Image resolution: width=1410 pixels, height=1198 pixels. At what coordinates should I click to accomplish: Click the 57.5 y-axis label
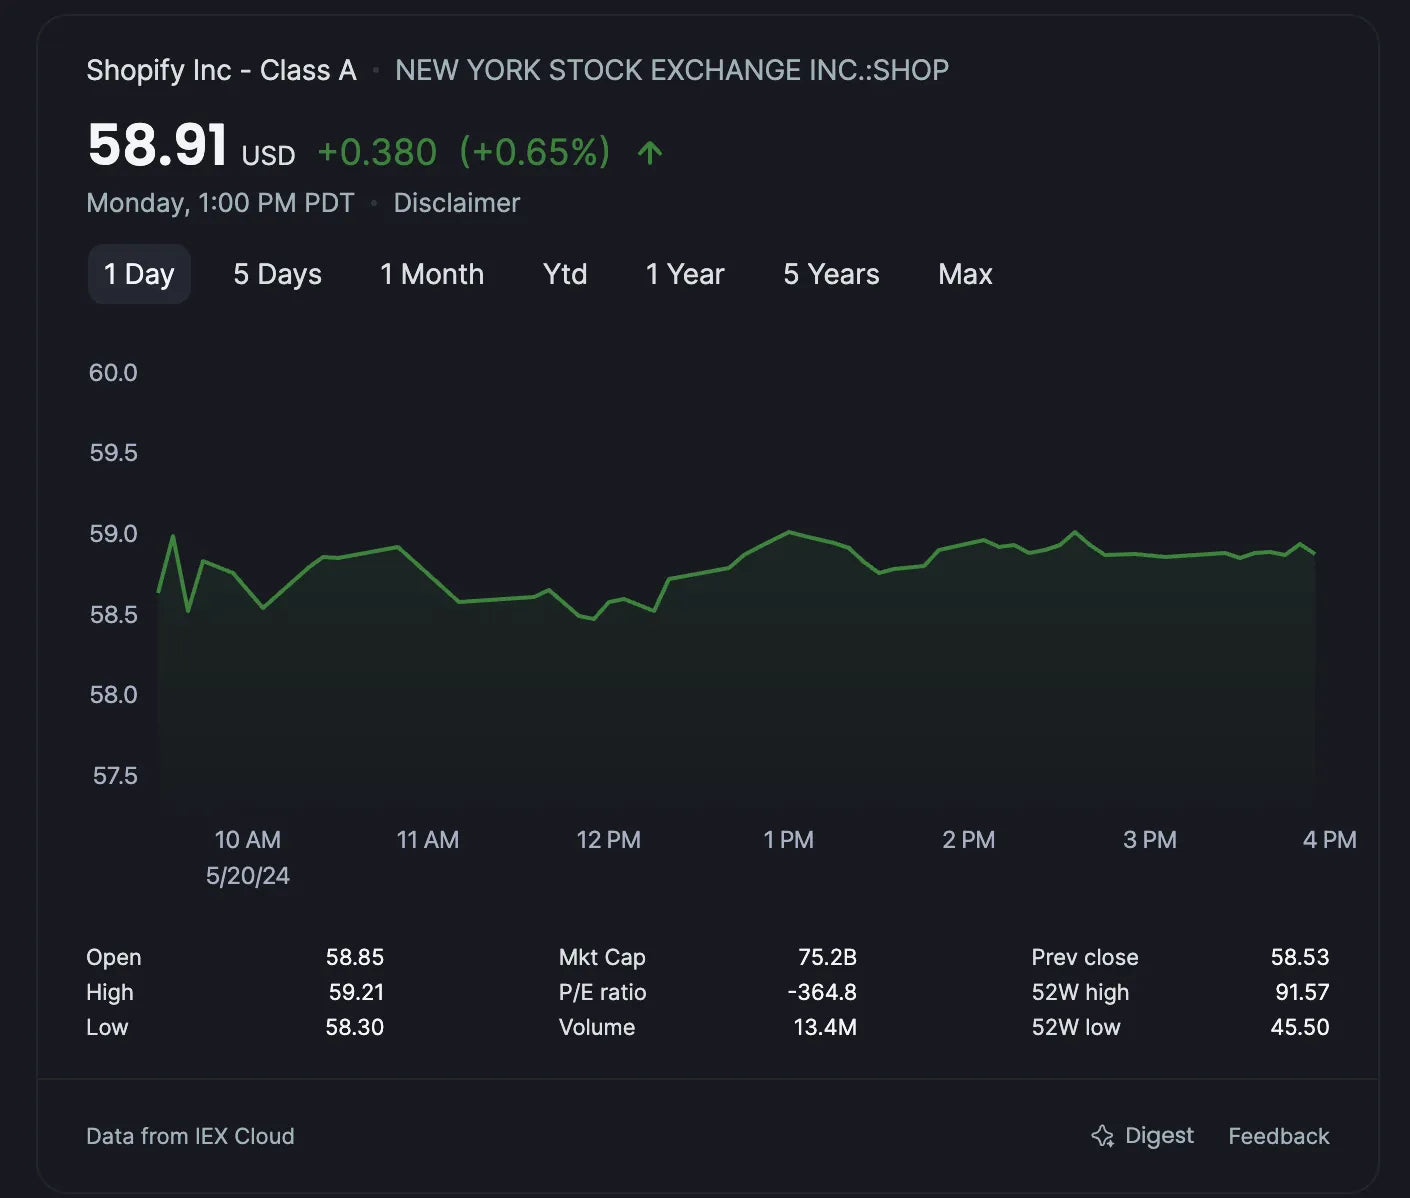[x=115, y=776]
